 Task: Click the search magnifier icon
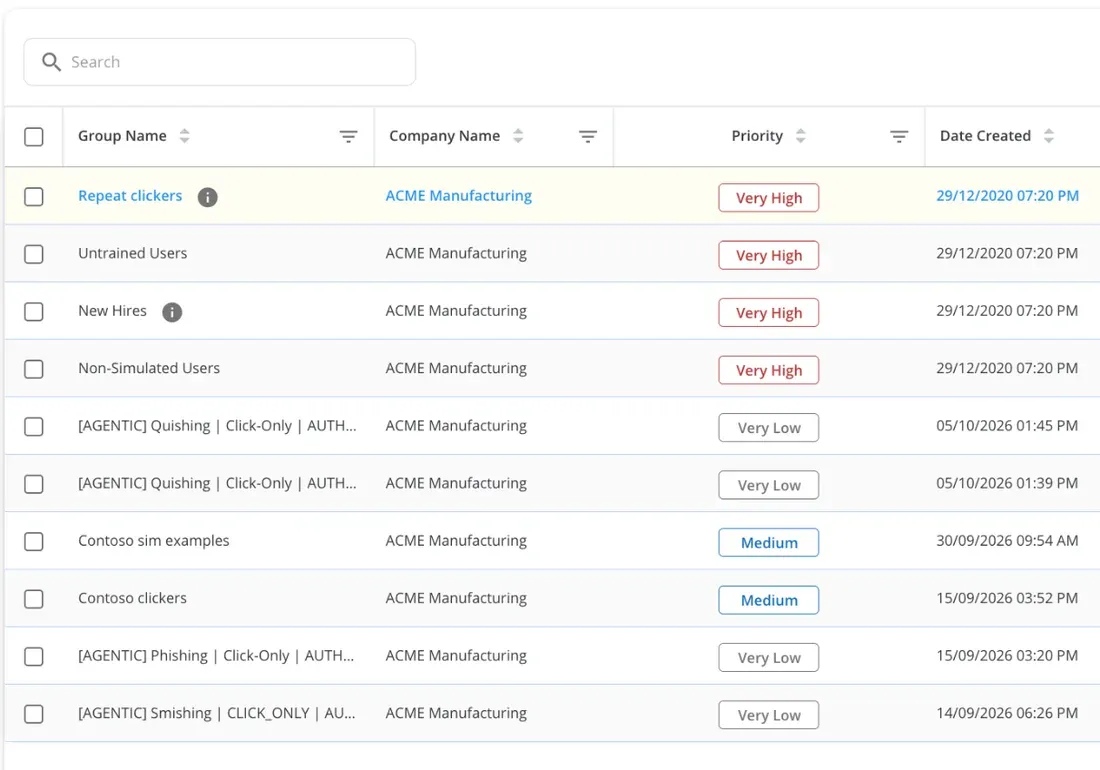(x=51, y=62)
